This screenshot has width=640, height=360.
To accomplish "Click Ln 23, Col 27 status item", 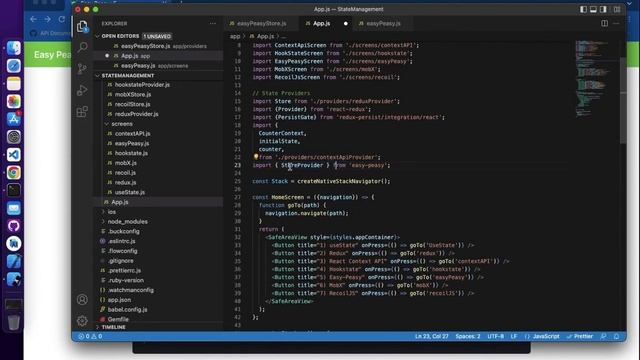I will (x=431, y=336).
